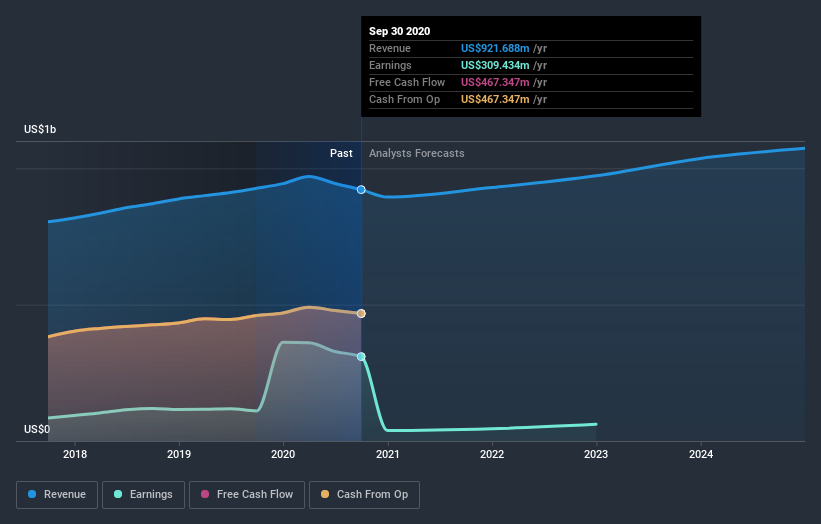
Task: Click the US$0 y-axis label
Action: (37, 429)
